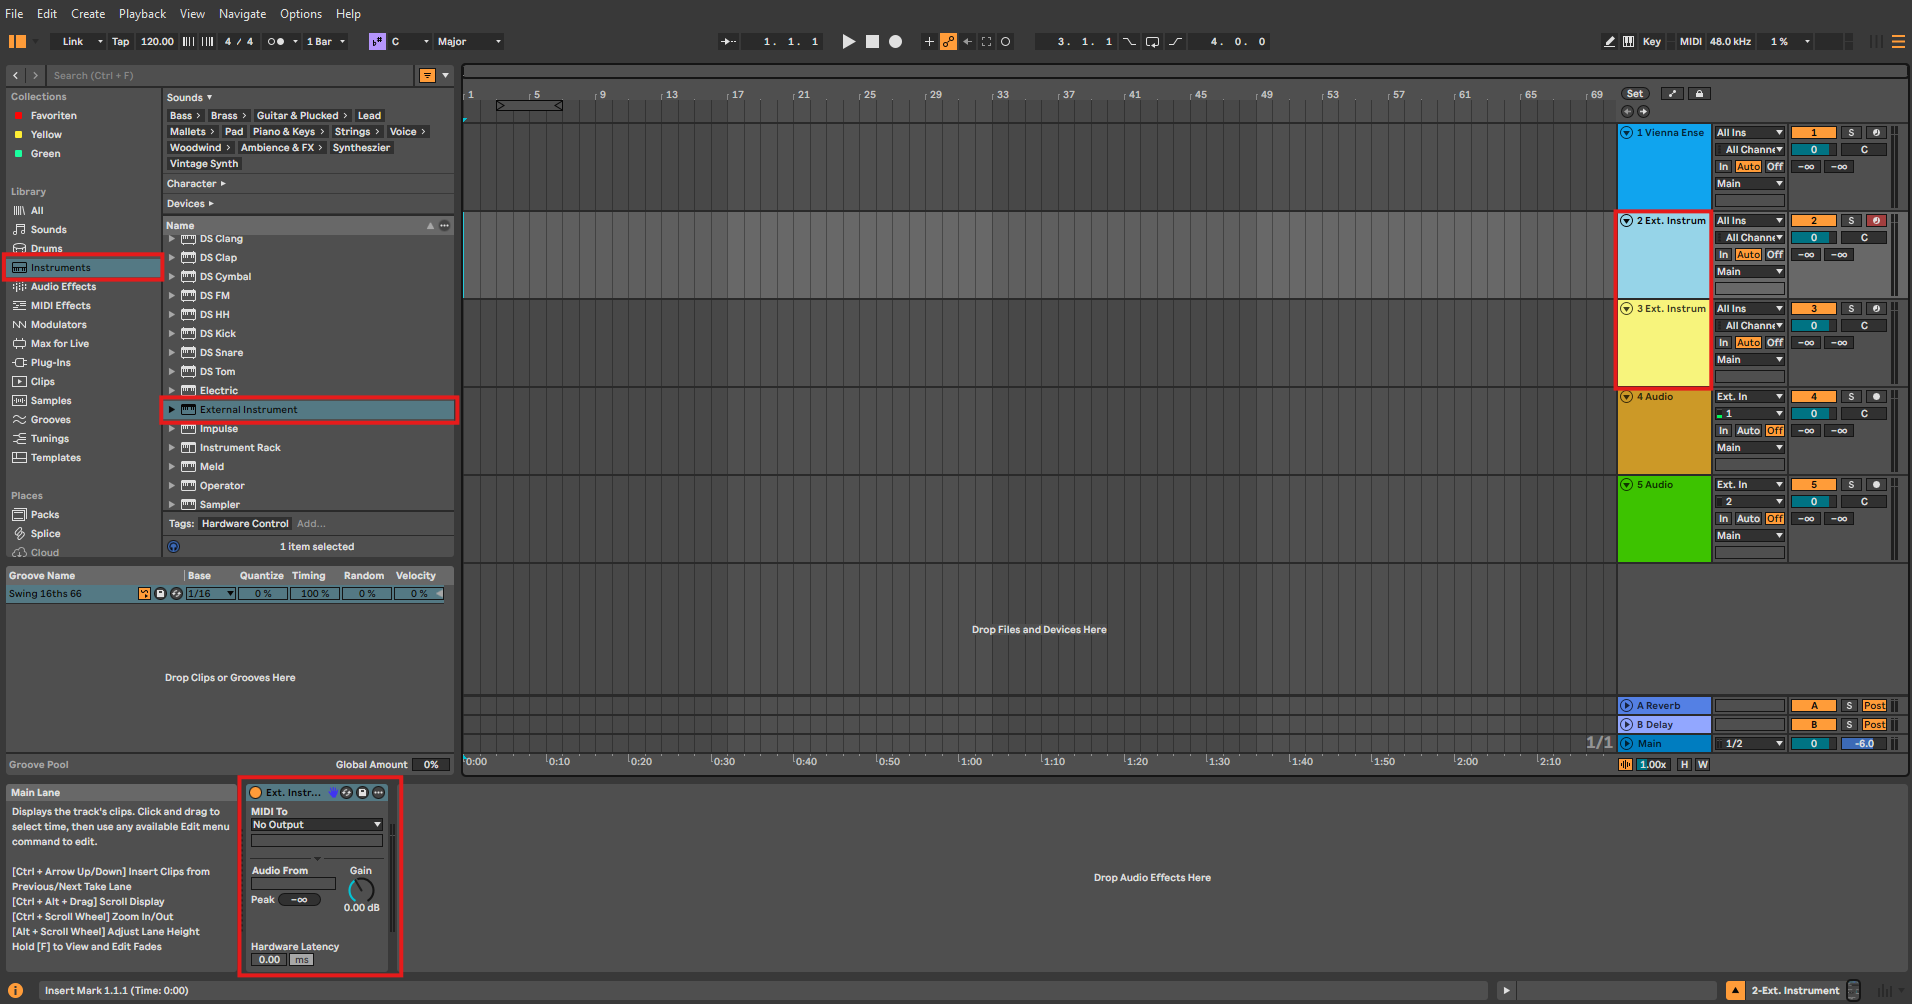Screen dimensions: 1912x1004
Task: Click the MIDI Arrangement Overdub plus icon
Action: [929, 42]
